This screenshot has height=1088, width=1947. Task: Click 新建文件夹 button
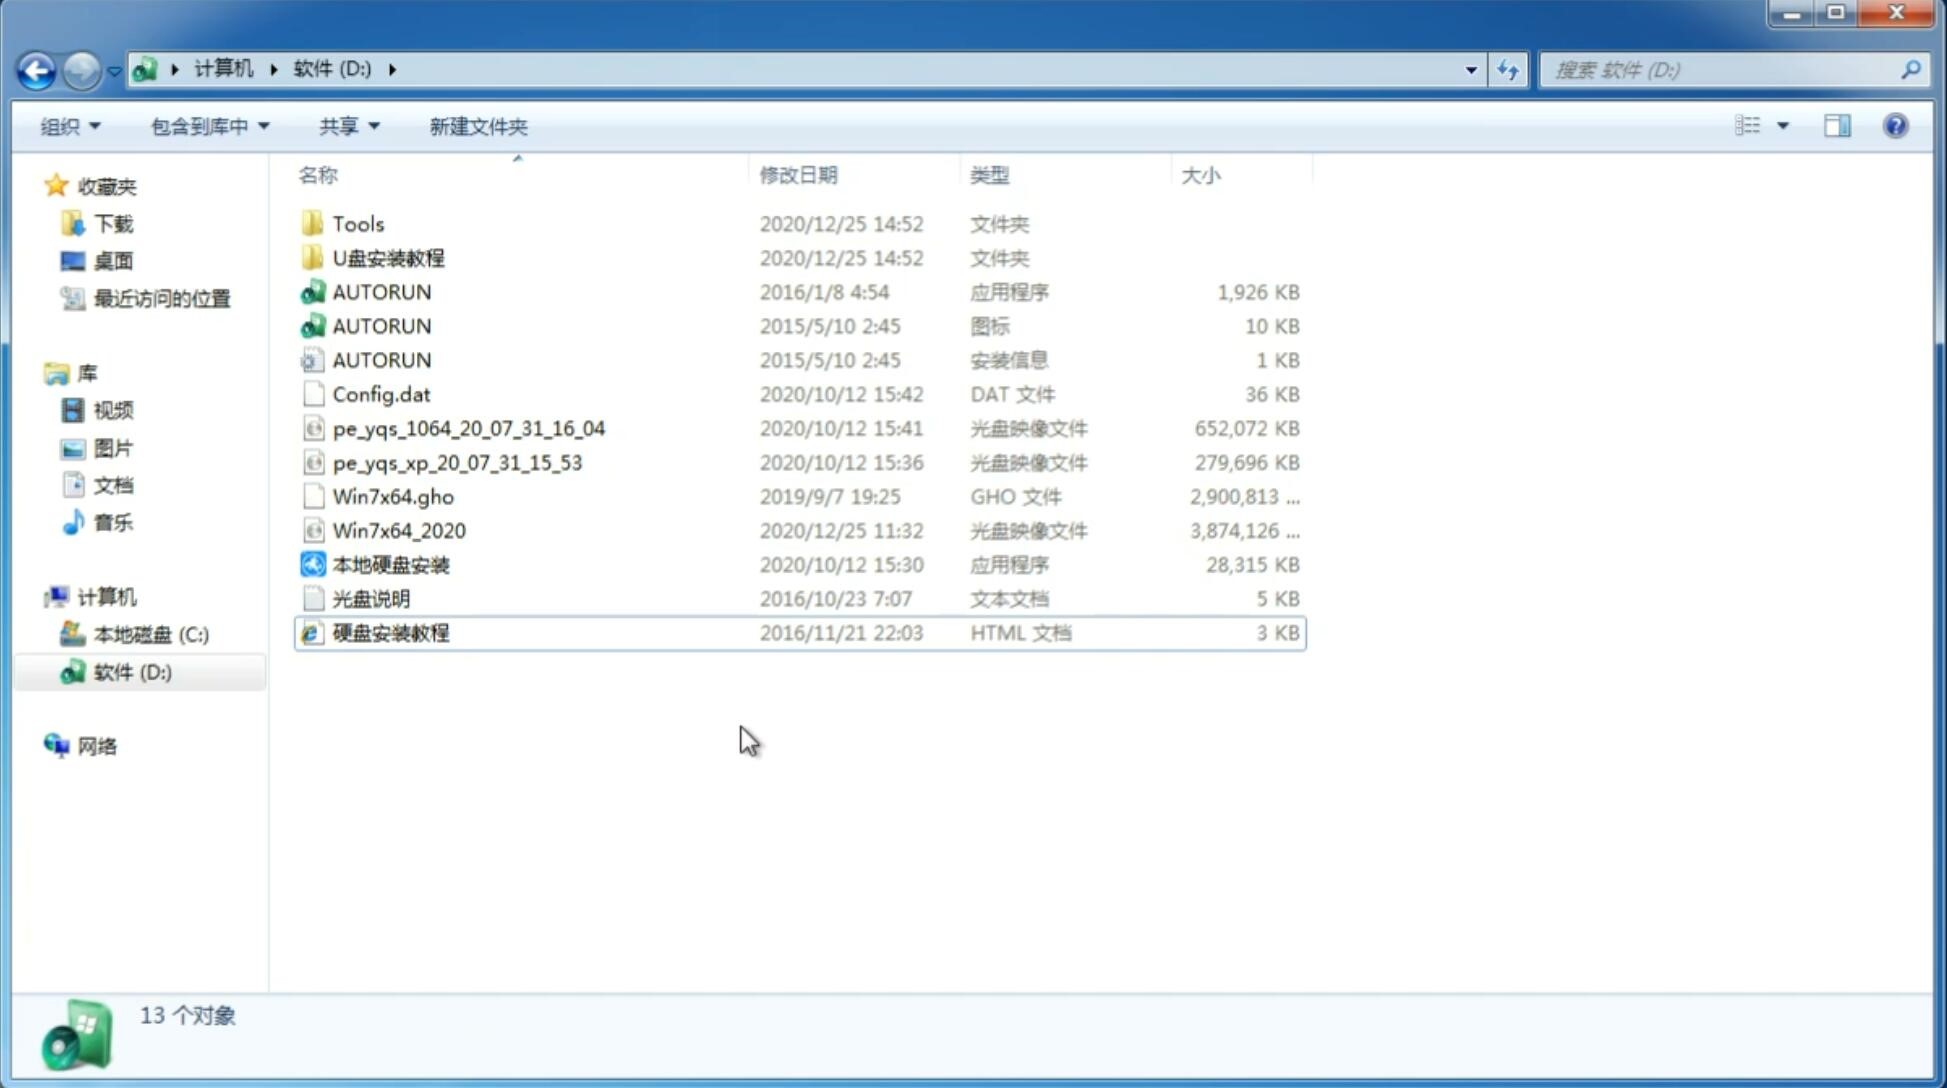point(477,126)
